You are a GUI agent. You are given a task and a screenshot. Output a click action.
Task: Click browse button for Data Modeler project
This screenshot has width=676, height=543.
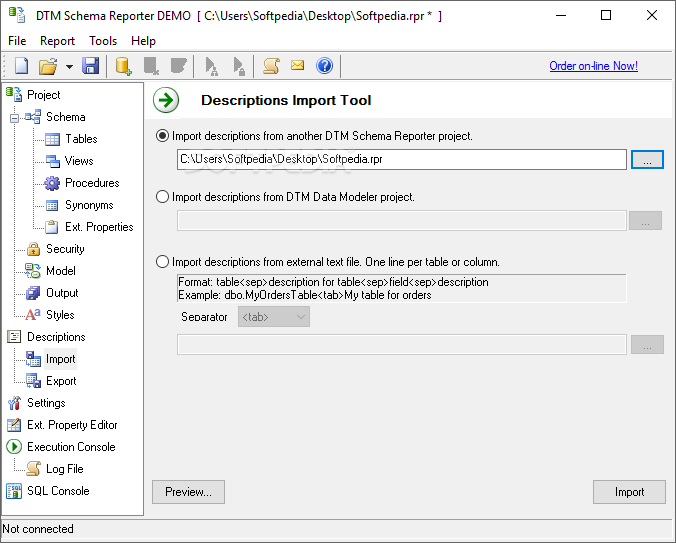pyautogui.click(x=645, y=221)
